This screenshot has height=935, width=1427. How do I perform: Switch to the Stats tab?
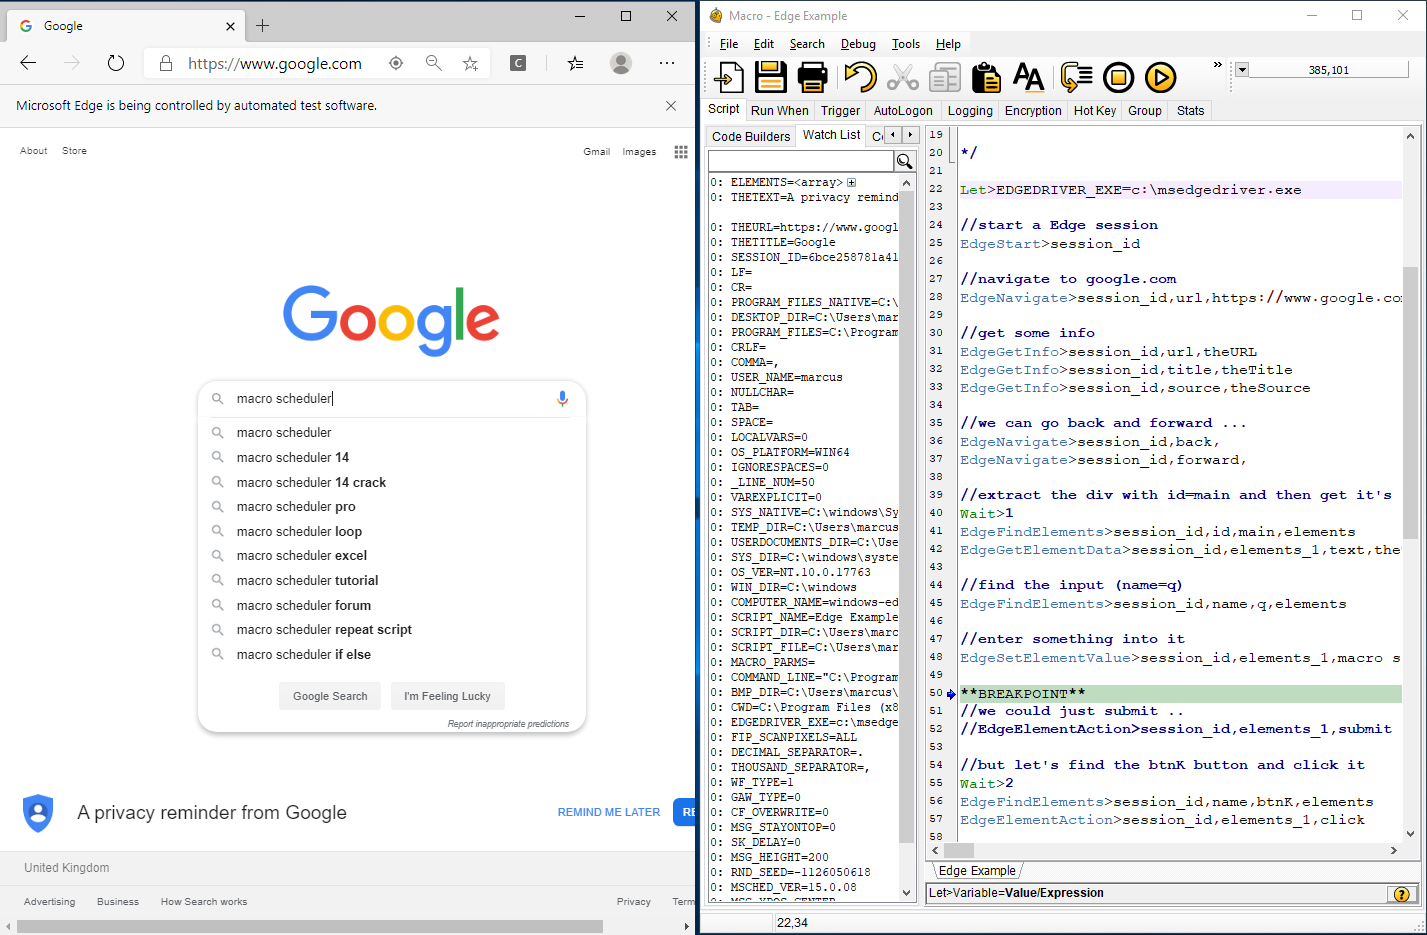point(1190,111)
